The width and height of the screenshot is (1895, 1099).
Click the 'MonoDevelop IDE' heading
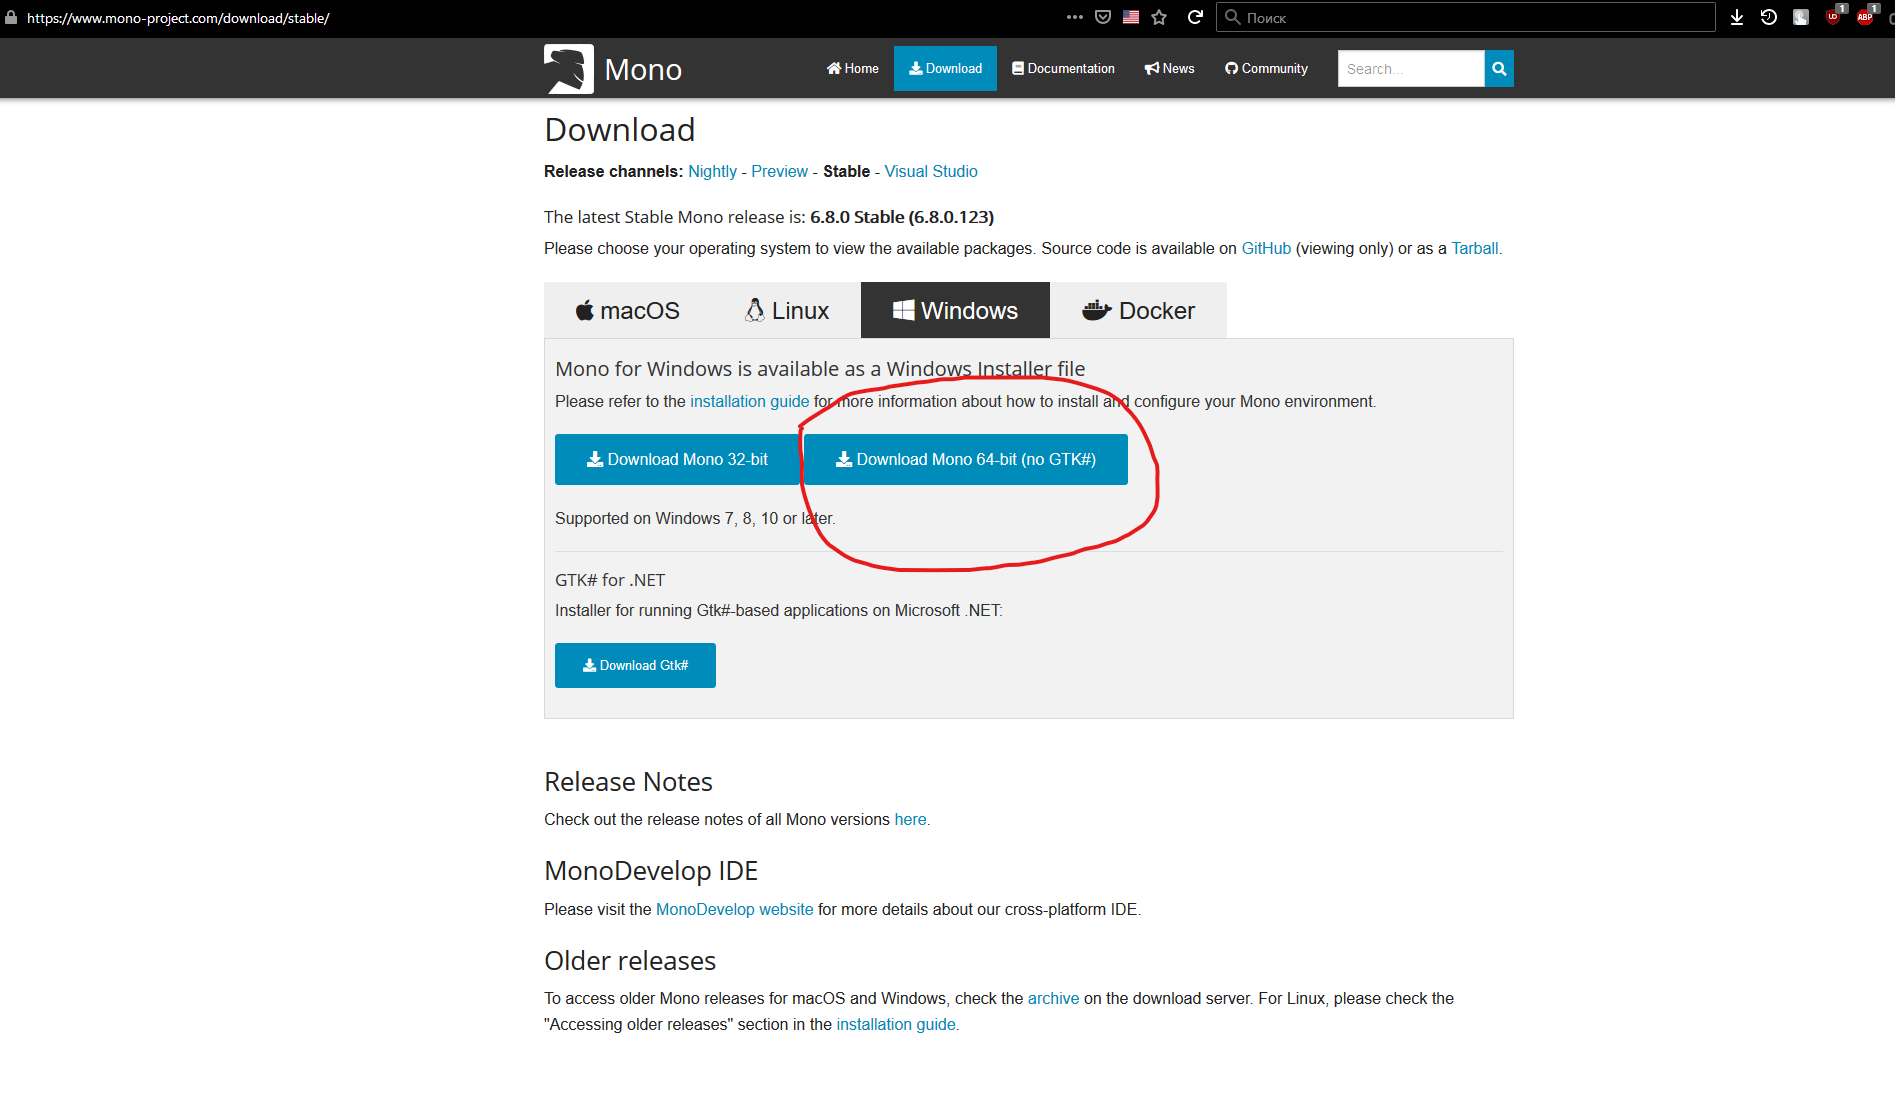[651, 871]
